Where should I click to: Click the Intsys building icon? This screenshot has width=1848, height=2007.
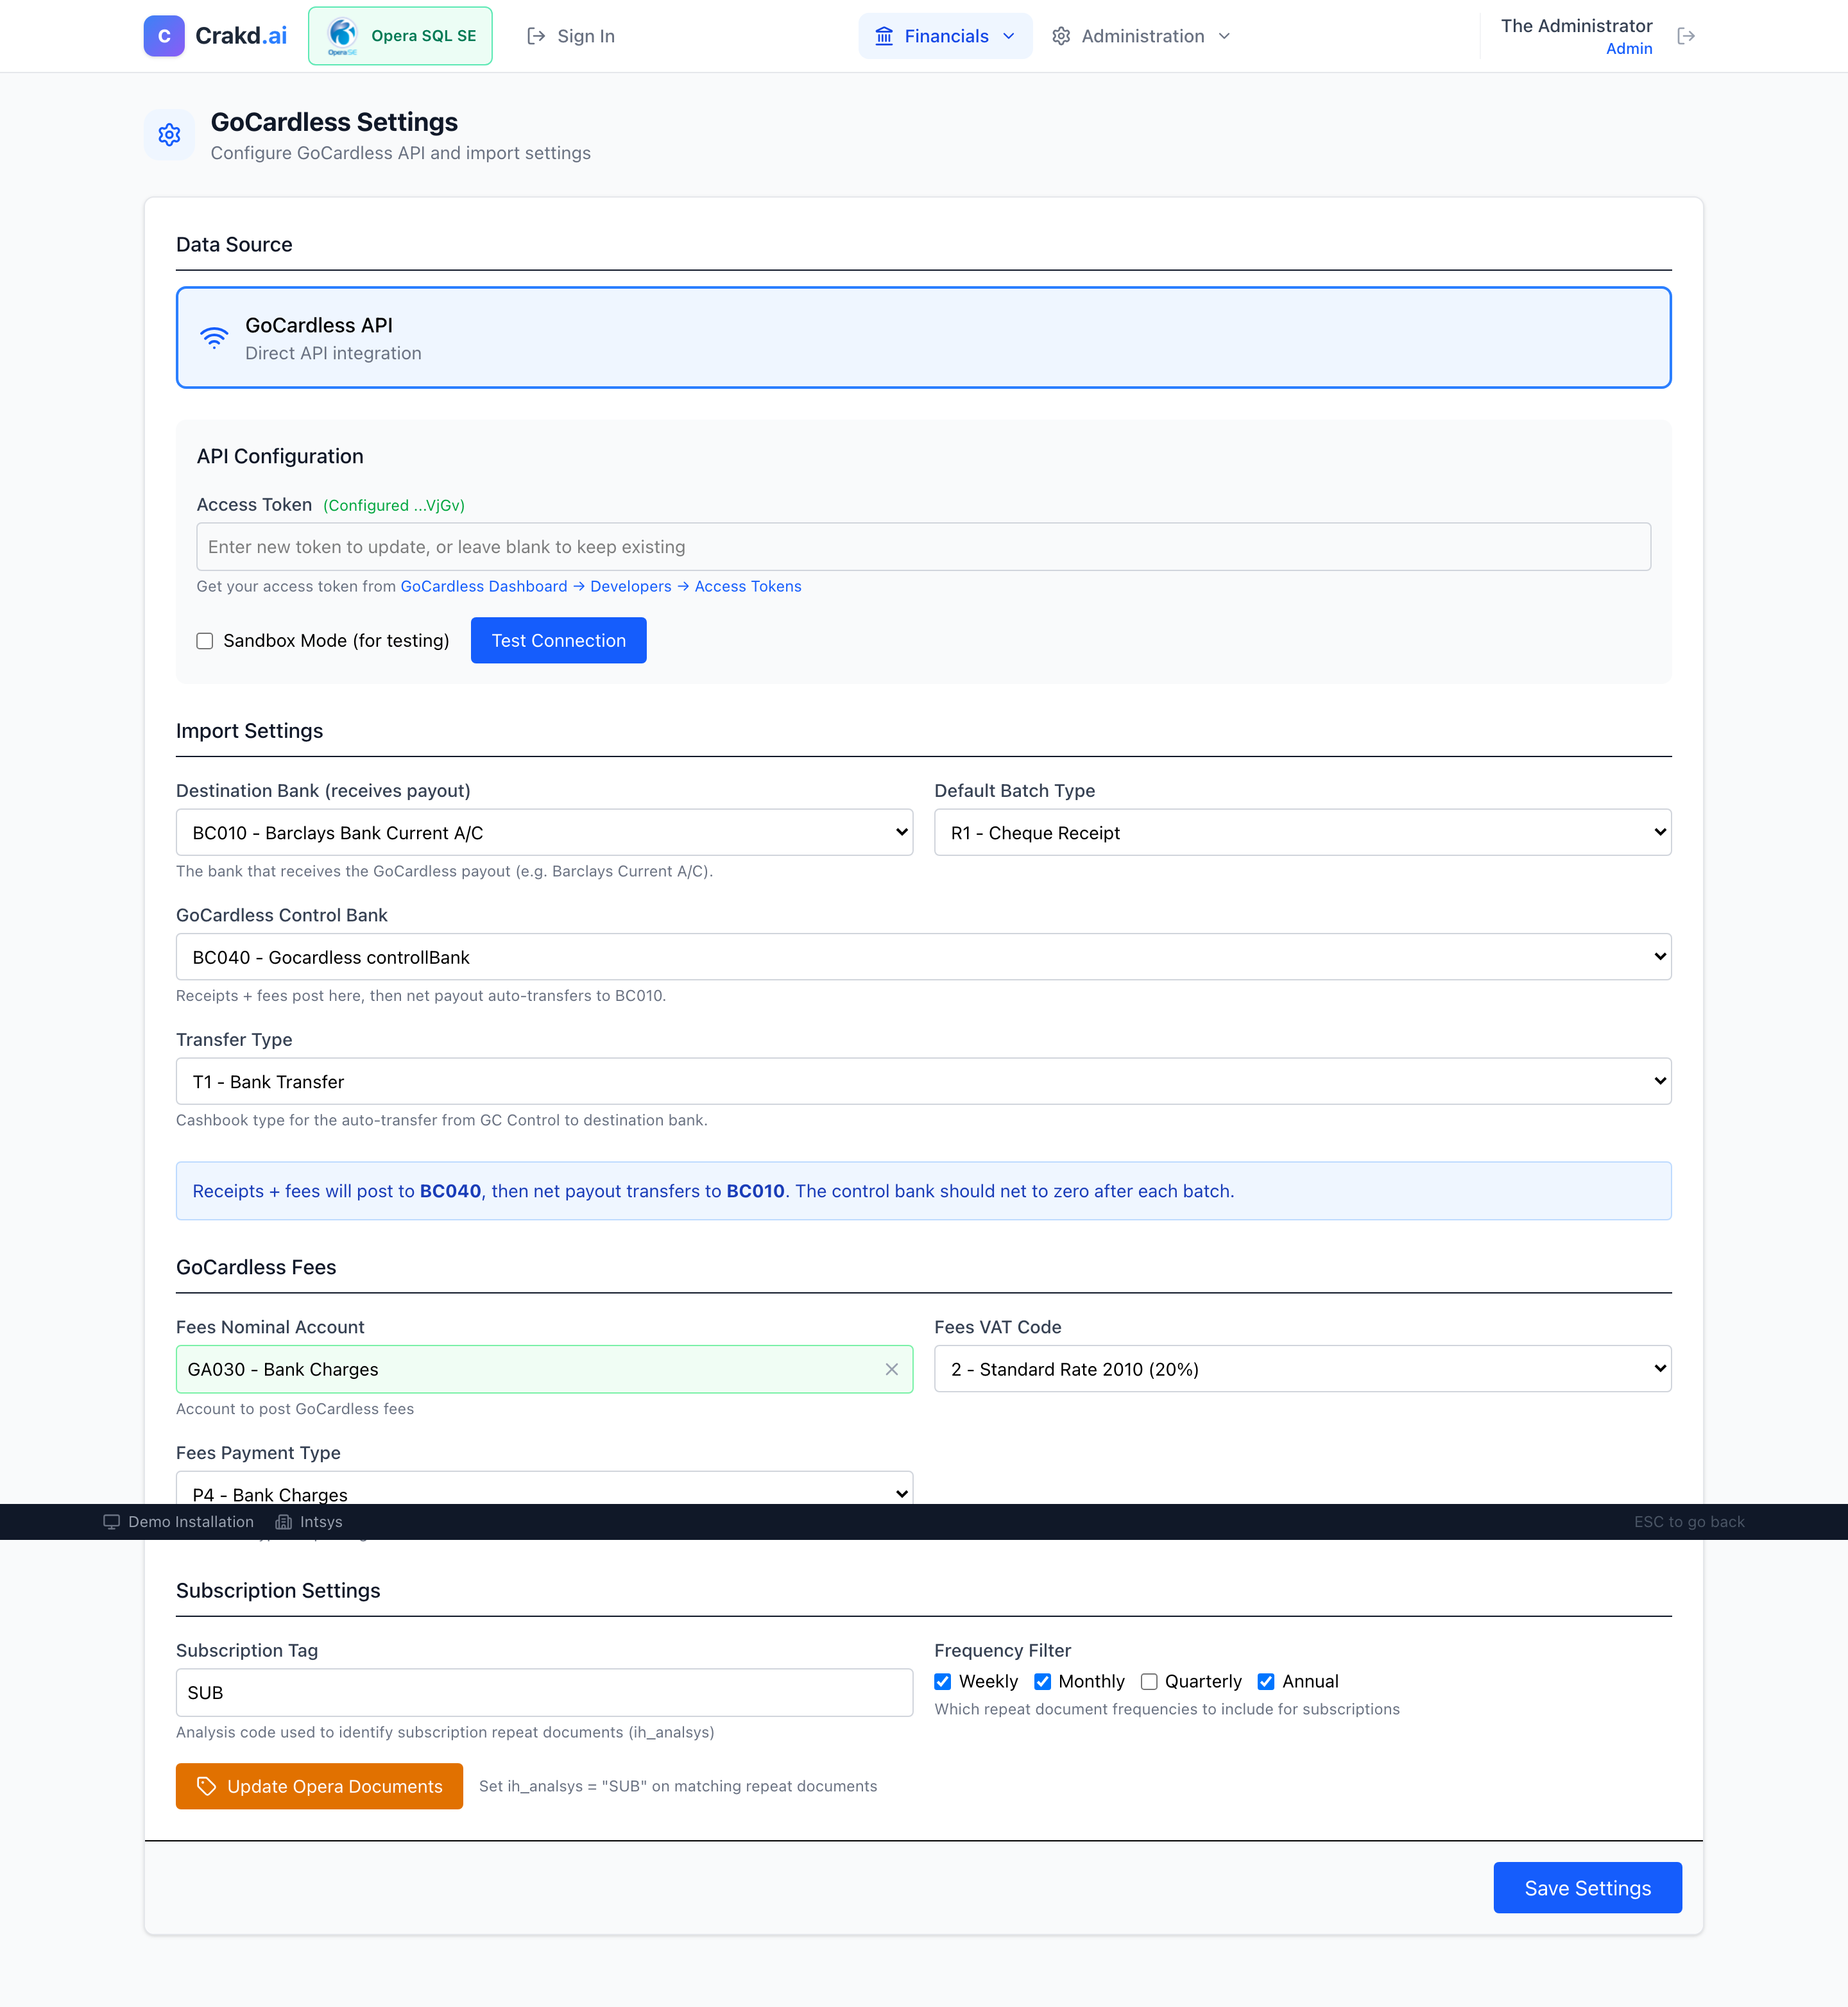284,1522
